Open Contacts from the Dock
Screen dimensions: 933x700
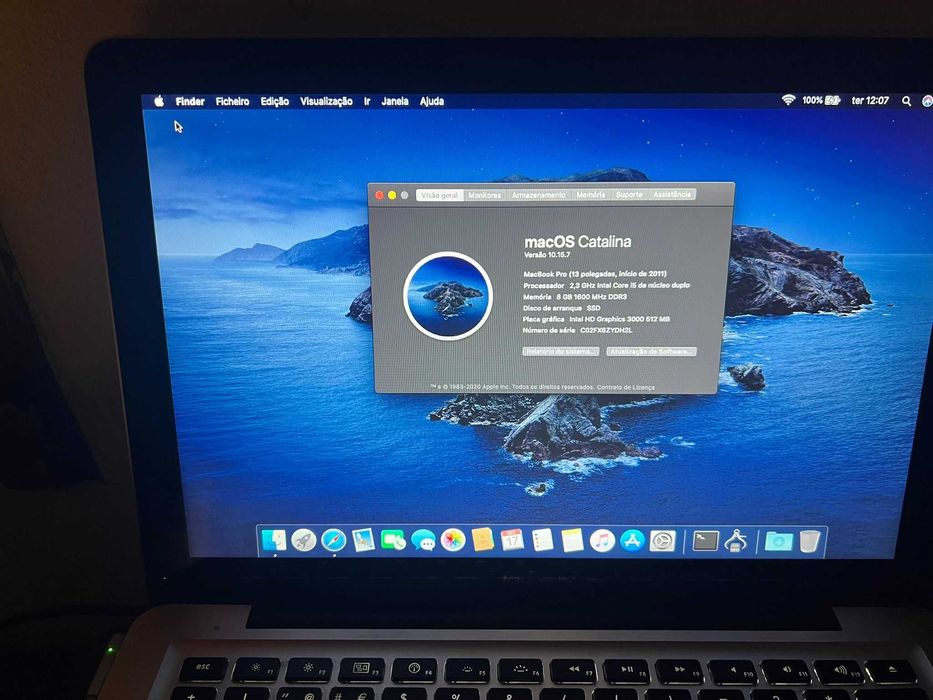point(483,540)
